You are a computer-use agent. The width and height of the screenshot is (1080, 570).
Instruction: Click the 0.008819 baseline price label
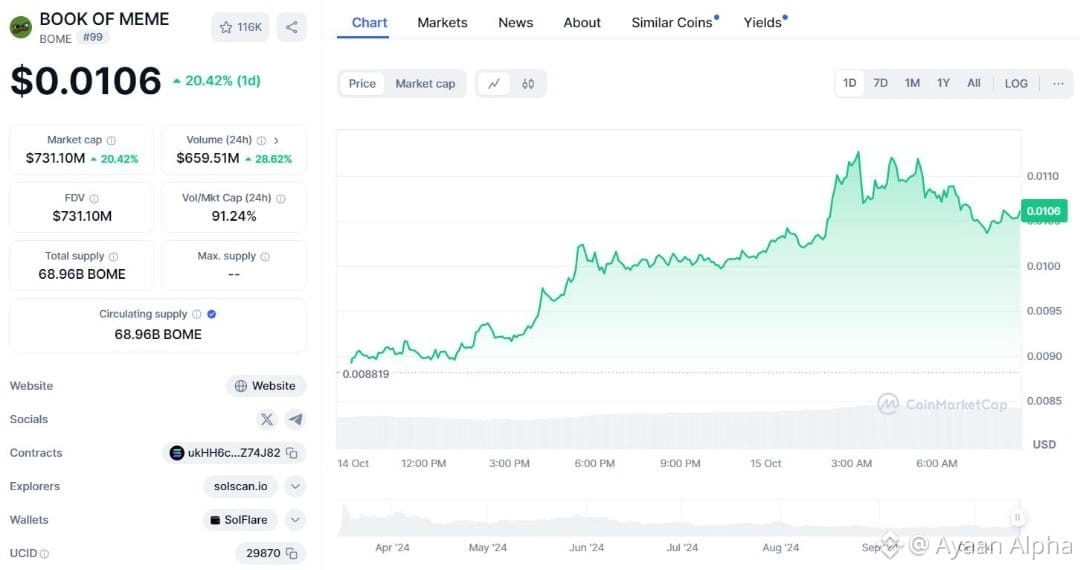(x=366, y=374)
